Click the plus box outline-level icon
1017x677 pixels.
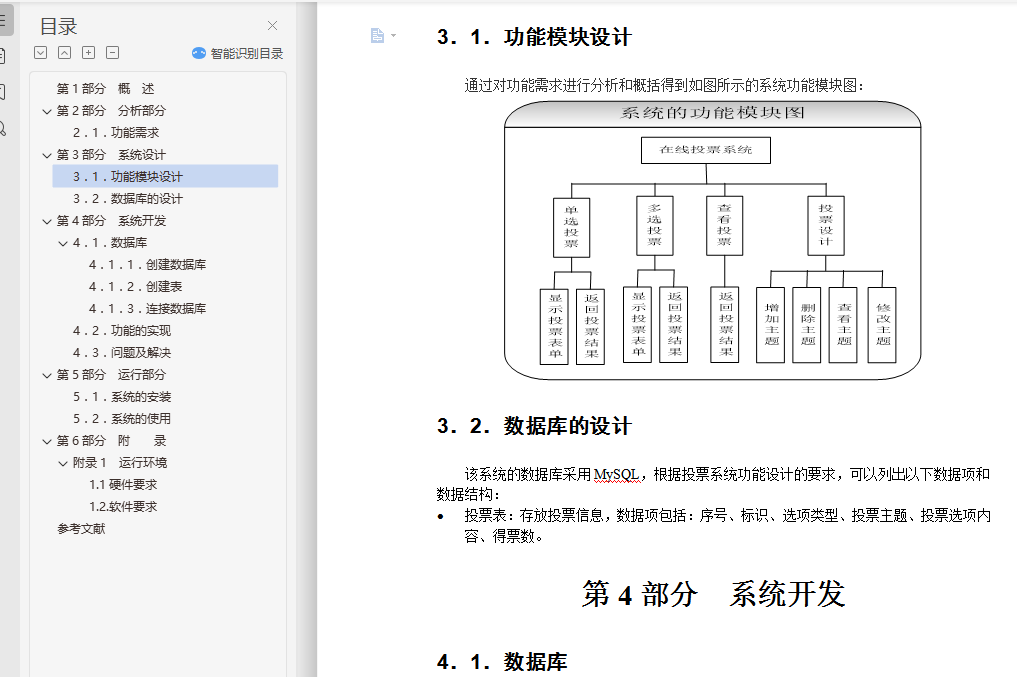tap(89, 53)
